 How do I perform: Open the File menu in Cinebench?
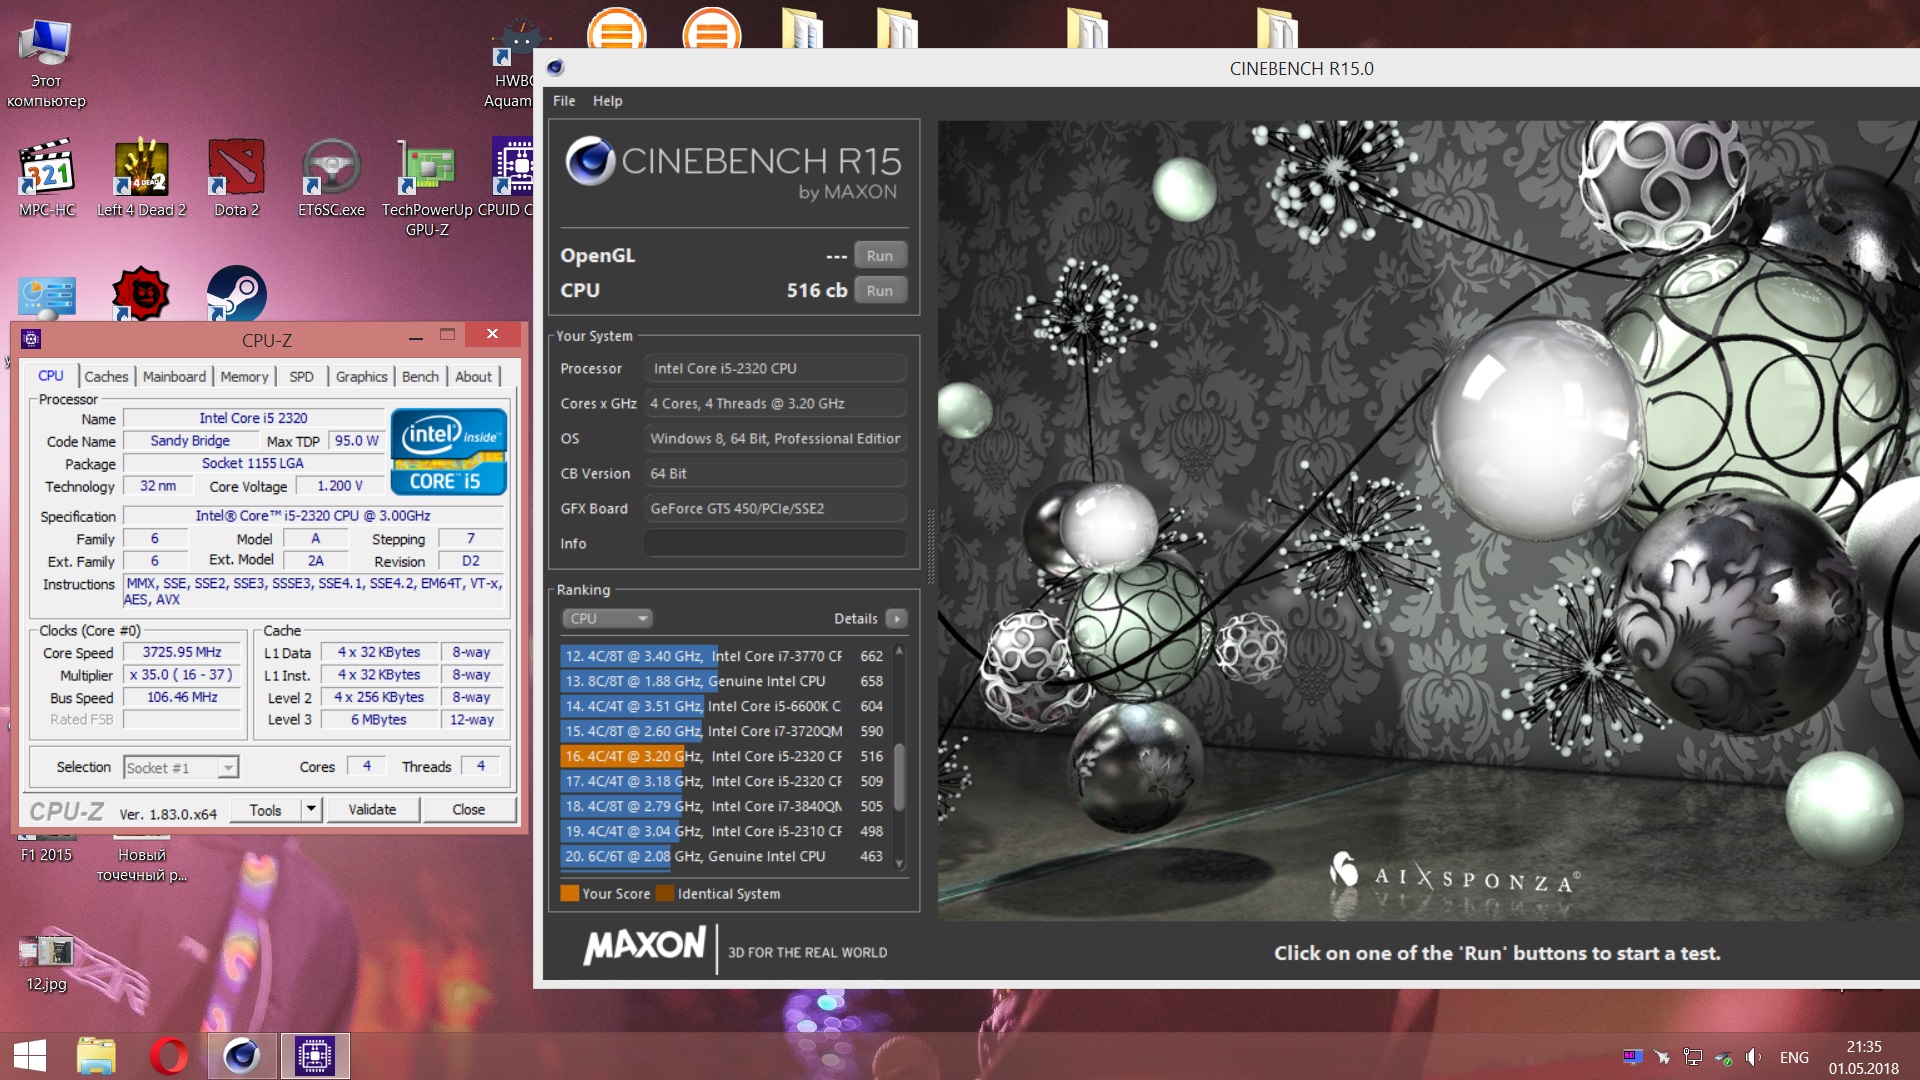pos(564,101)
